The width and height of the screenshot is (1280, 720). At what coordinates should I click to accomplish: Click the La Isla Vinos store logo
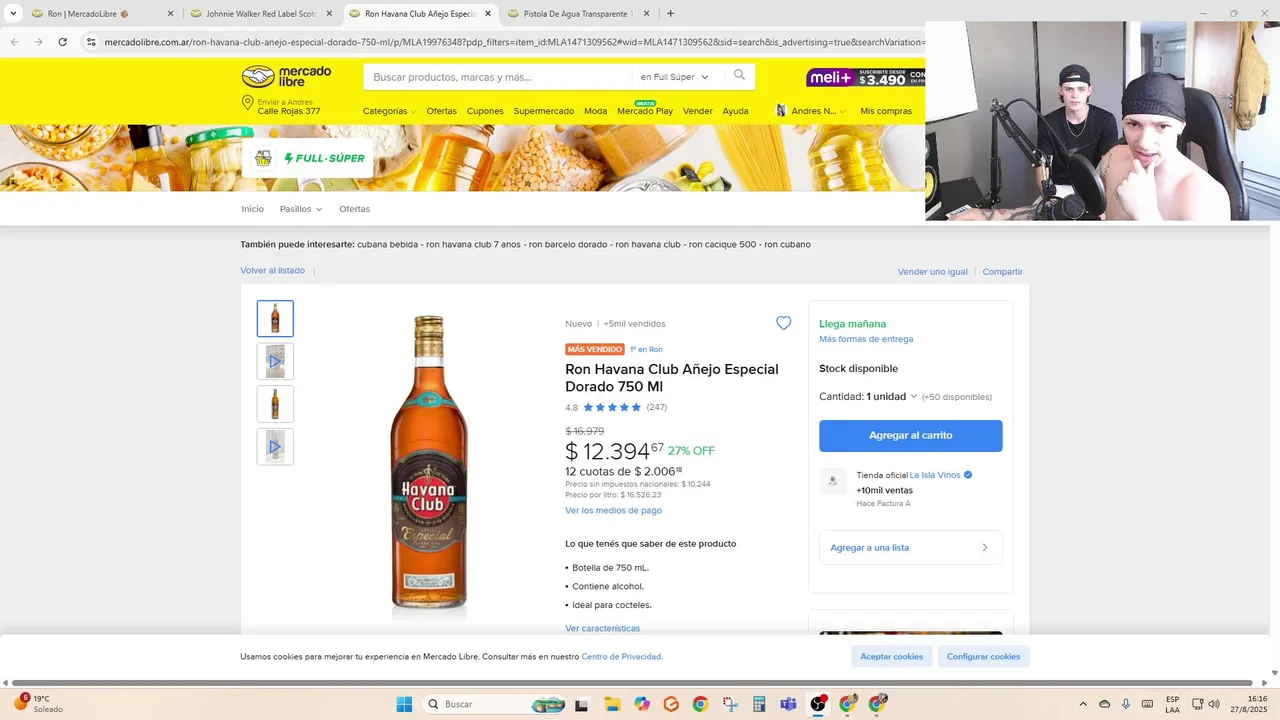coord(833,481)
